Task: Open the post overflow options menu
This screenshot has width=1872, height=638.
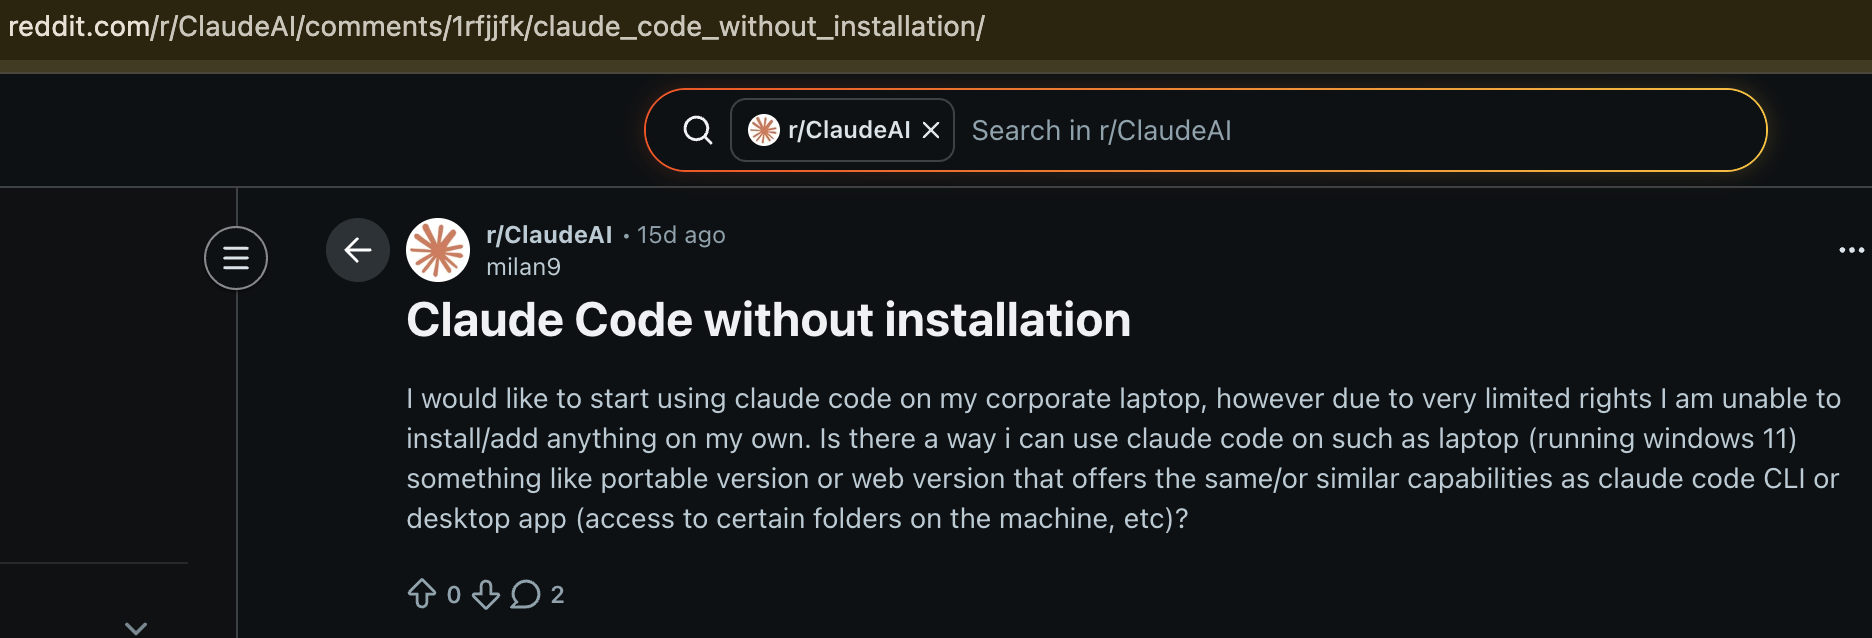Action: click(1853, 249)
